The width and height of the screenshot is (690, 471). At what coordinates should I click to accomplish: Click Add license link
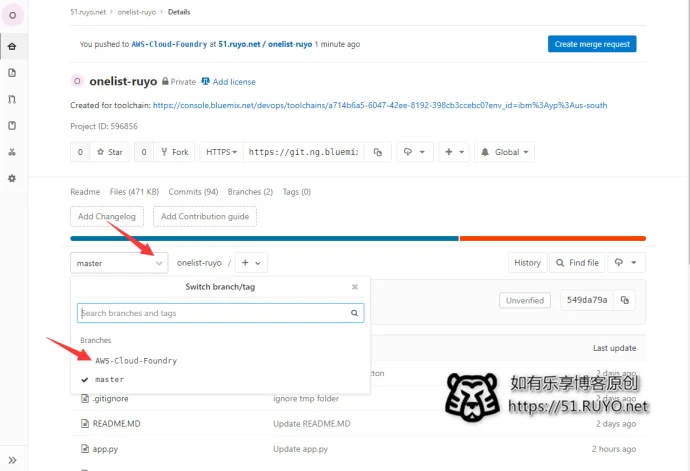pyautogui.click(x=228, y=82)
